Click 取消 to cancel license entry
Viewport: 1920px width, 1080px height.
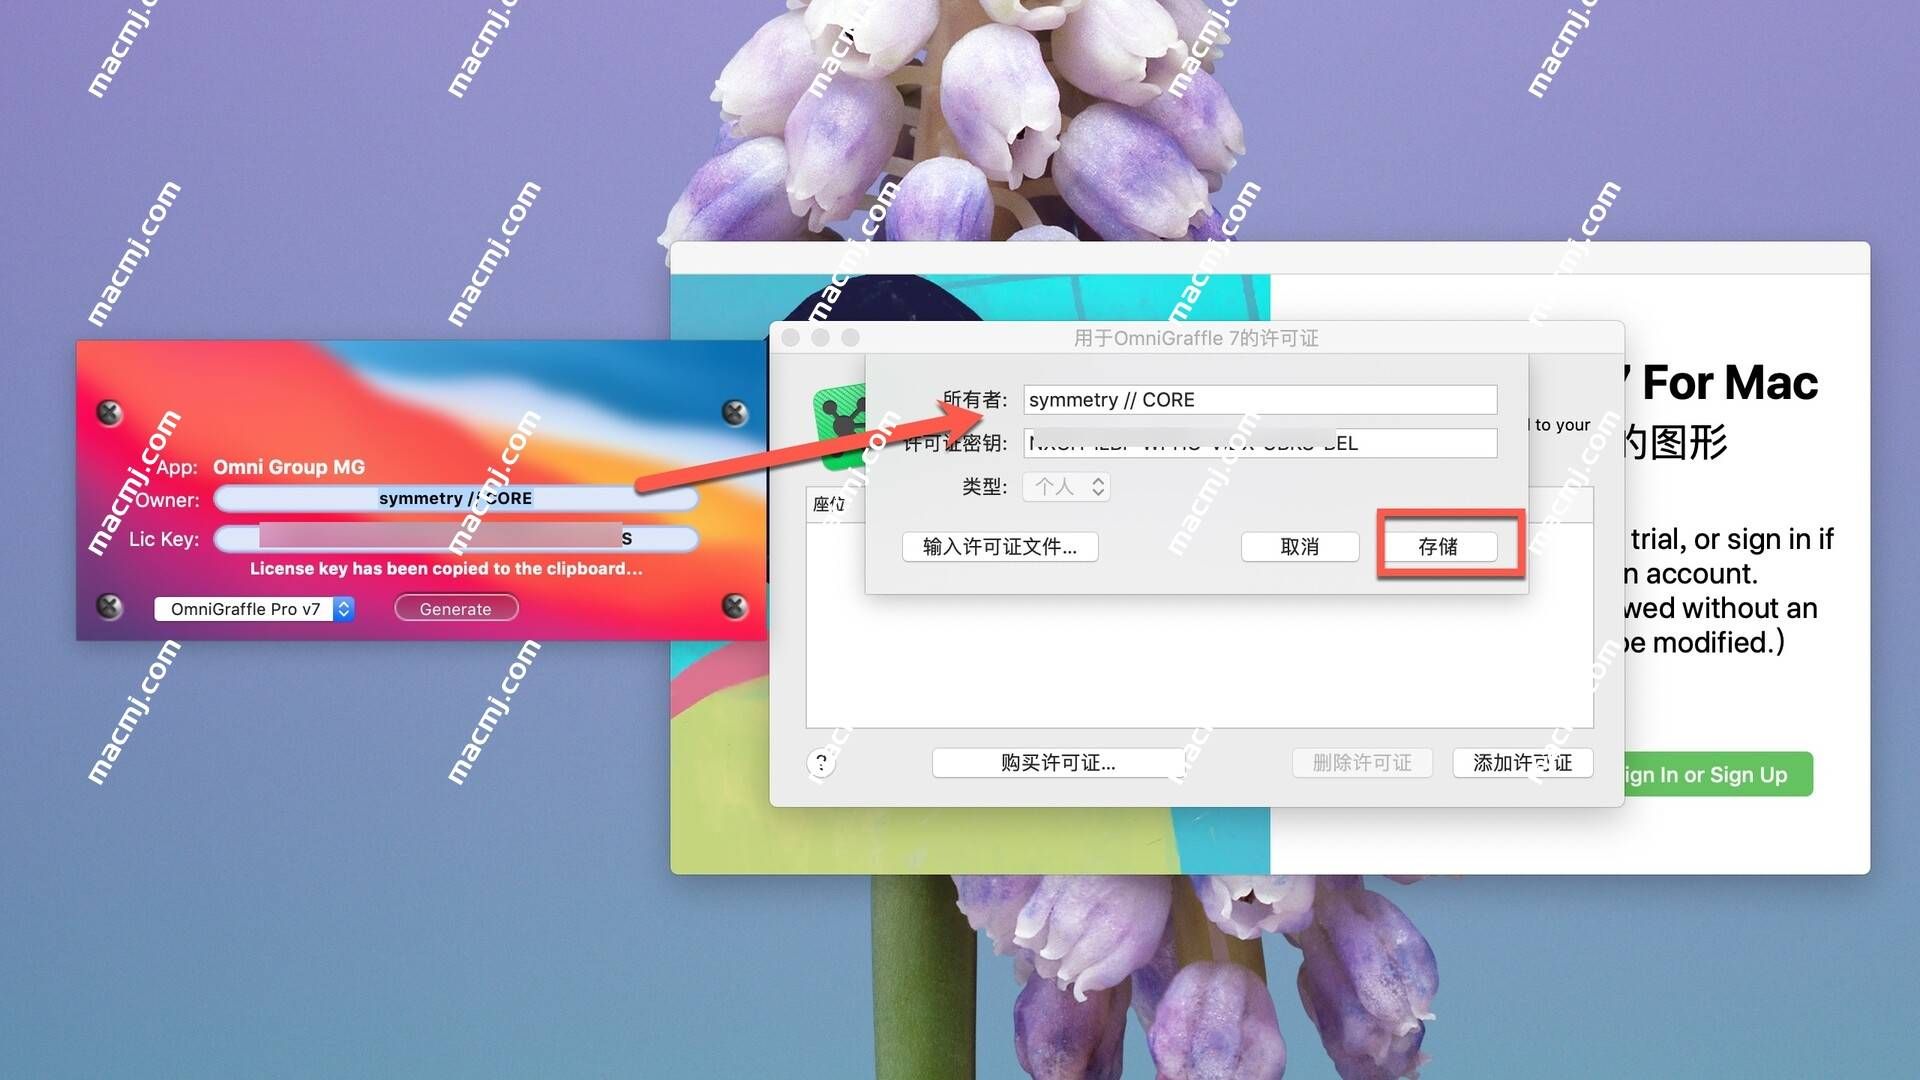pos(1302,546)
